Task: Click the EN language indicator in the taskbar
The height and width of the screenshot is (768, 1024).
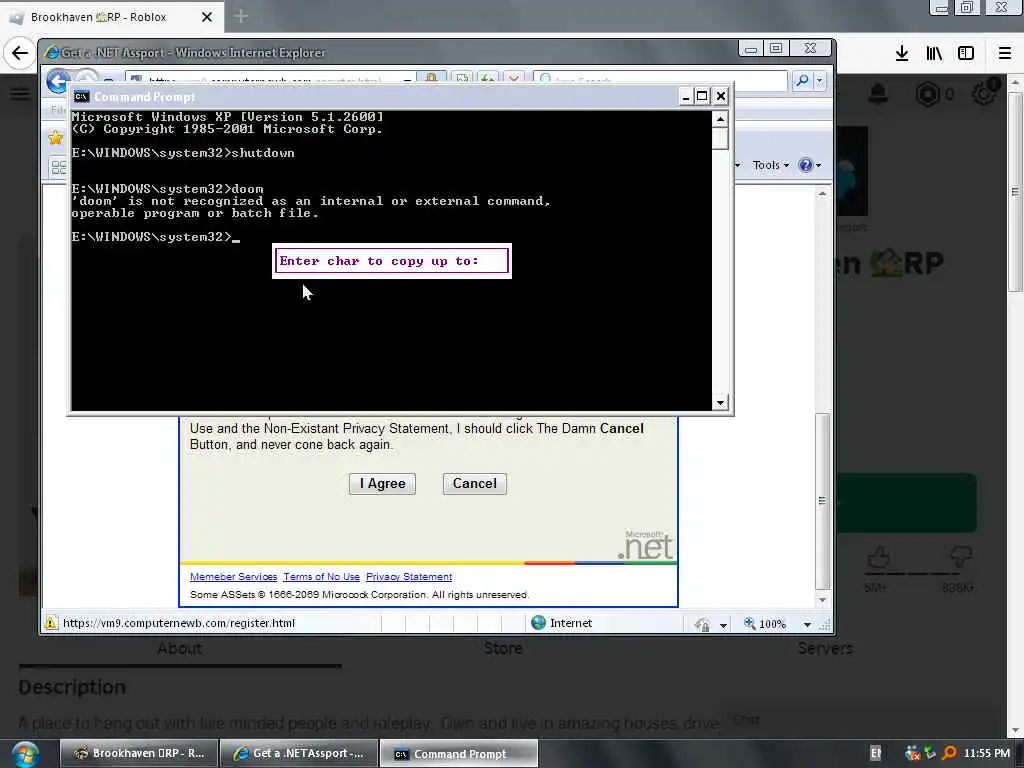Action: [x=876, y=754]
